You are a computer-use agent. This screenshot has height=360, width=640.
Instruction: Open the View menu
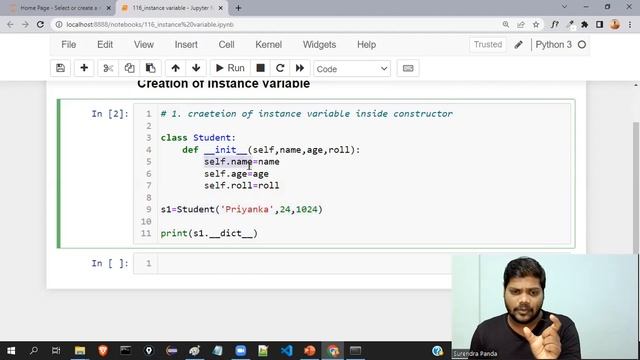pos(144,44)
